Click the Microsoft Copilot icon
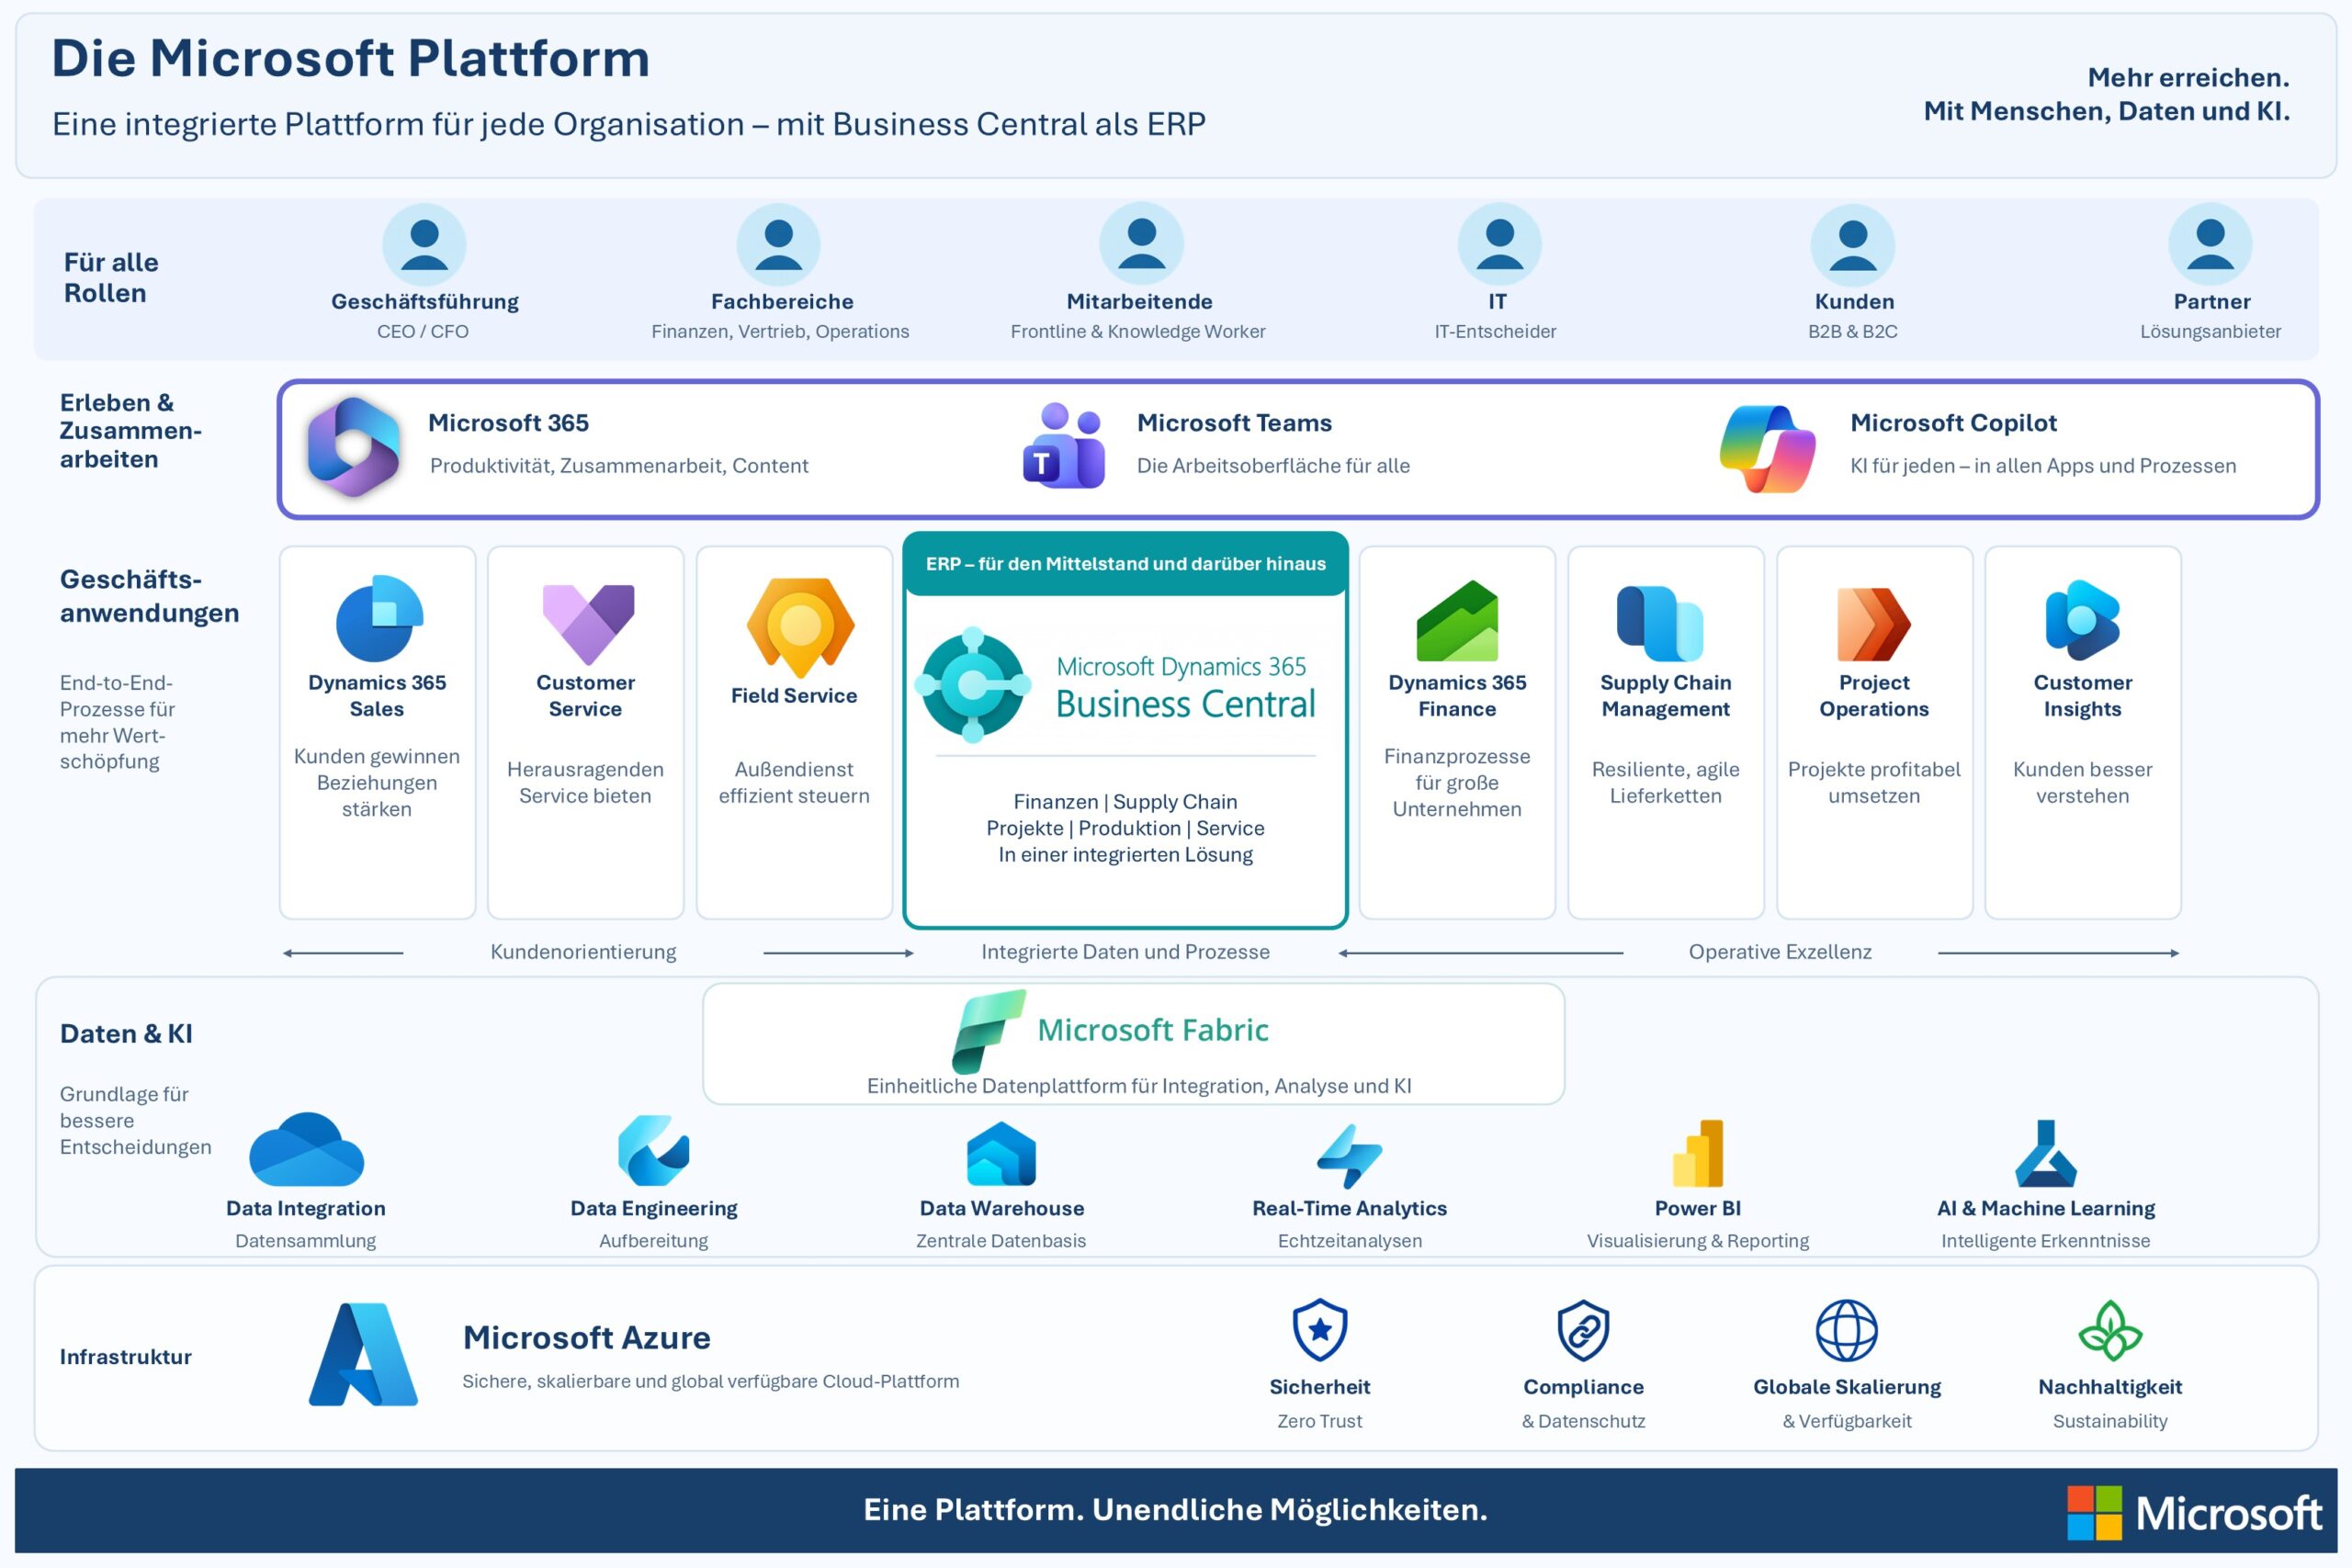 (x=1767, y=448)
